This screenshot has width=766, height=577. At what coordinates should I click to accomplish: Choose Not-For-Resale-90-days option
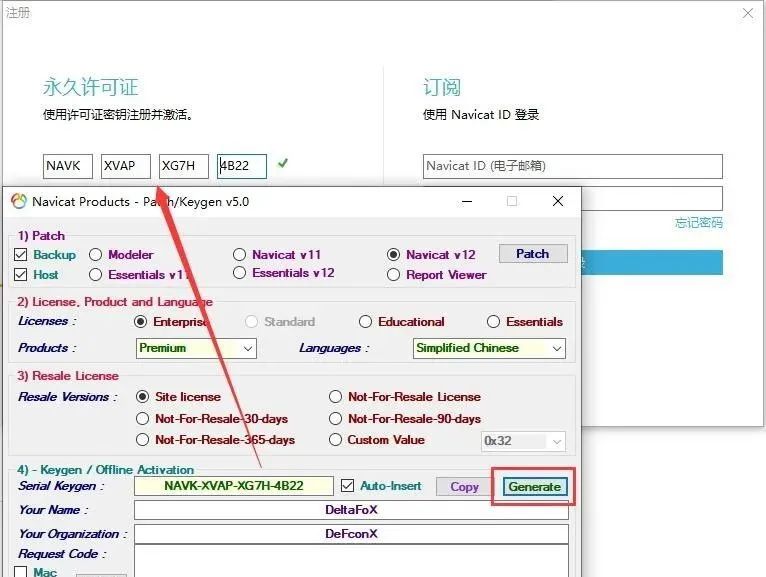pyautogui.click(x=335, y=419)
